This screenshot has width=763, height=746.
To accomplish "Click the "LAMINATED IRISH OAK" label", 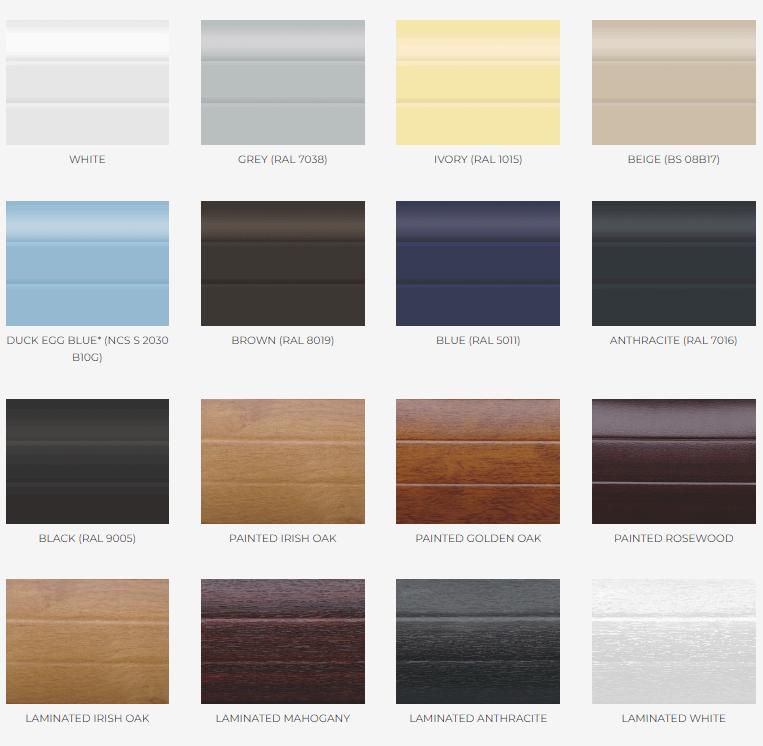I will tap(88, 718).
